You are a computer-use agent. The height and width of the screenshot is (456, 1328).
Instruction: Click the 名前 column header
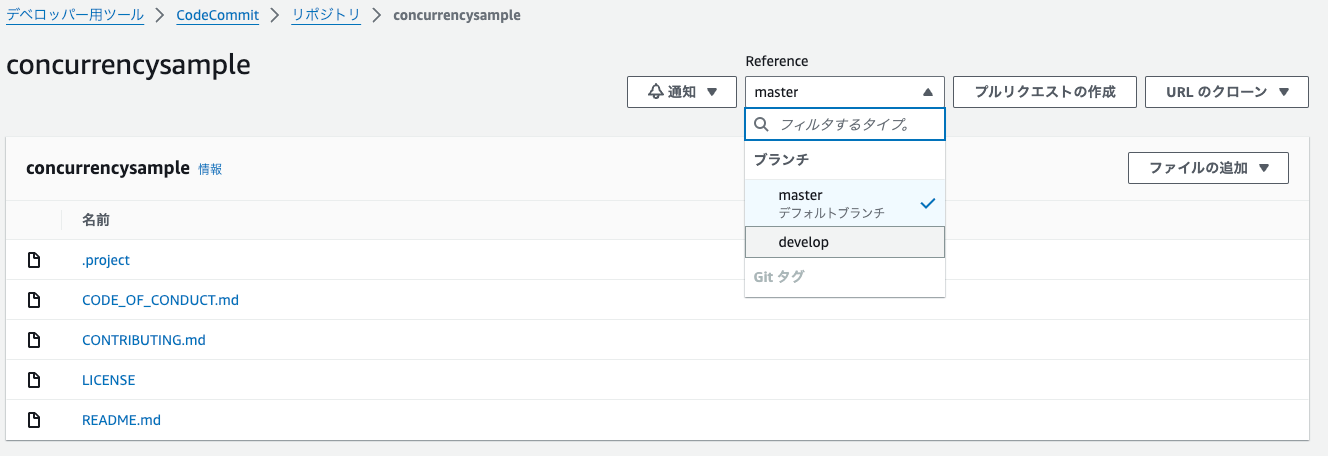coord(96,220)
